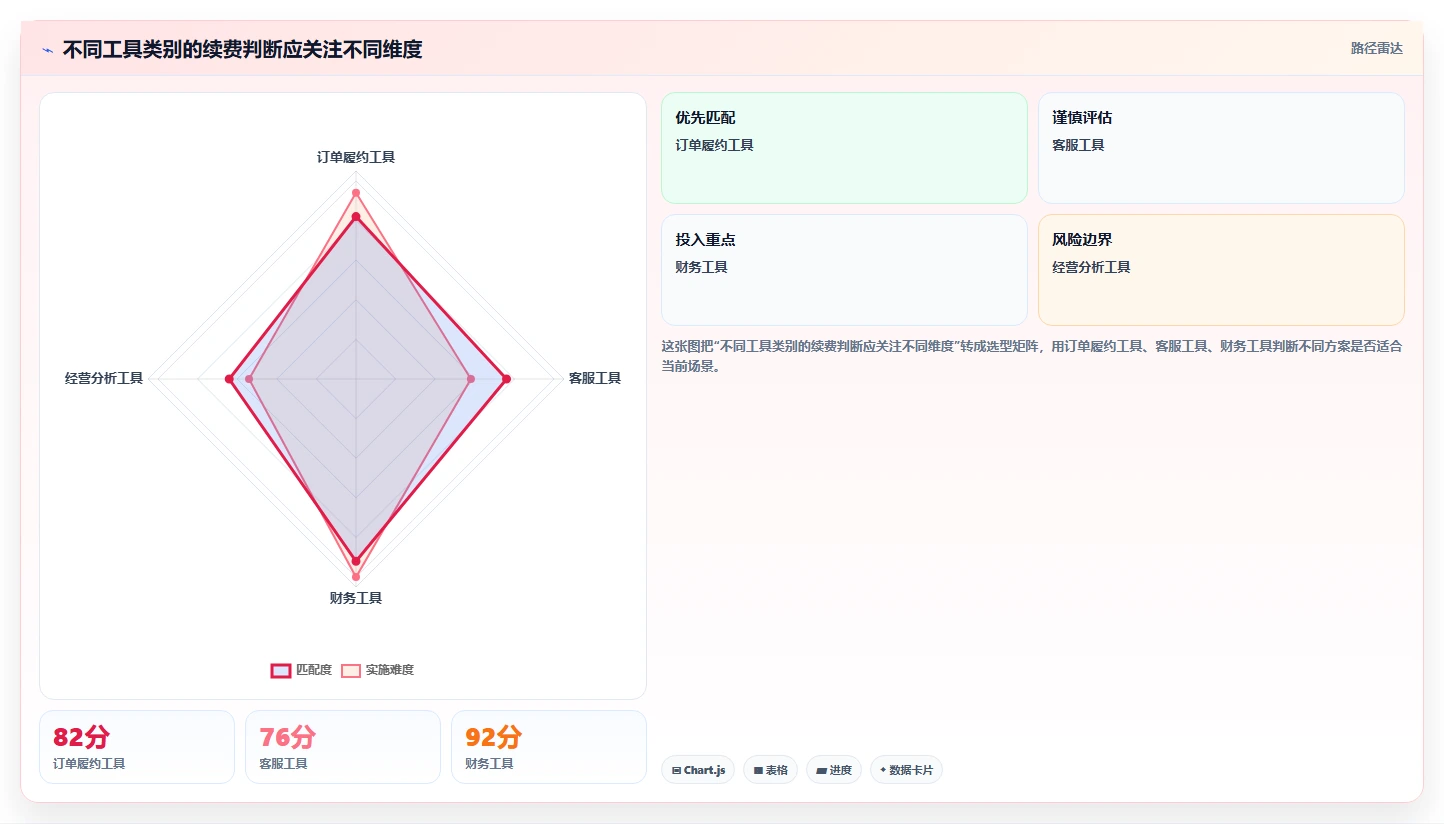1444x824 pixels.
Task: Toggle the 匹配度 legend item
Action: point(301,670)
